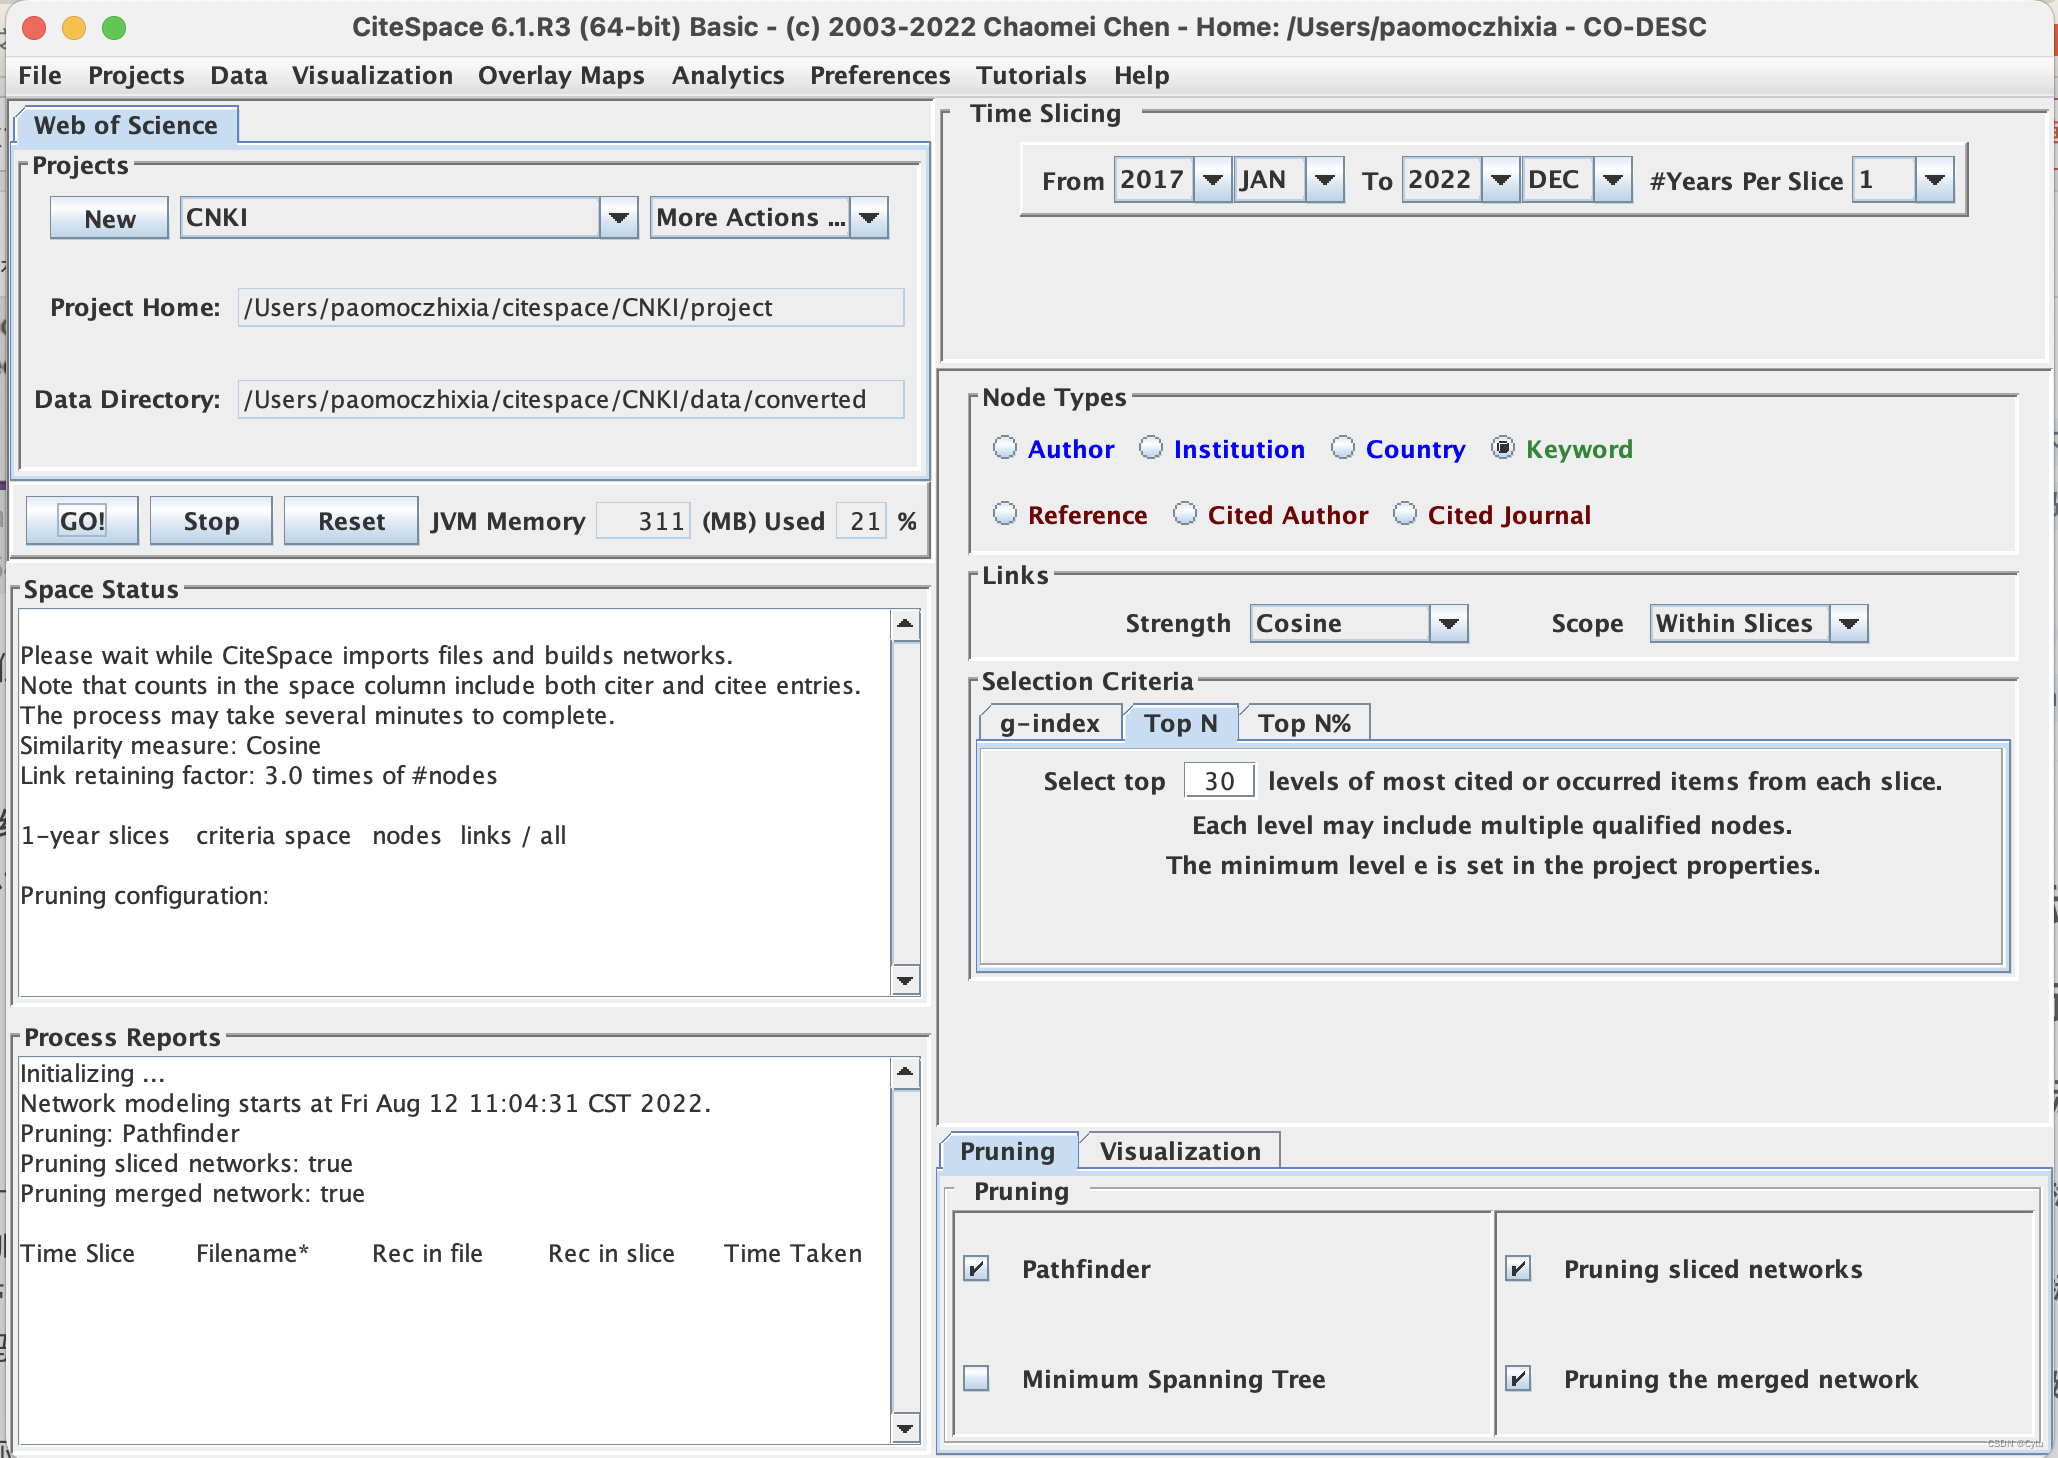The height and width of the screenshot is (1458, 2058).
Task: Toggle Pruning the merged network checkbox
Action: 1518,1379
